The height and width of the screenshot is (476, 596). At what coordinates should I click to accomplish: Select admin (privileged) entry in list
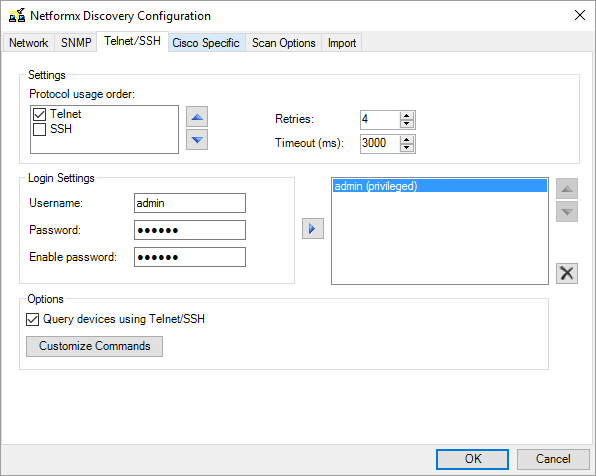(x=440, y=186)
